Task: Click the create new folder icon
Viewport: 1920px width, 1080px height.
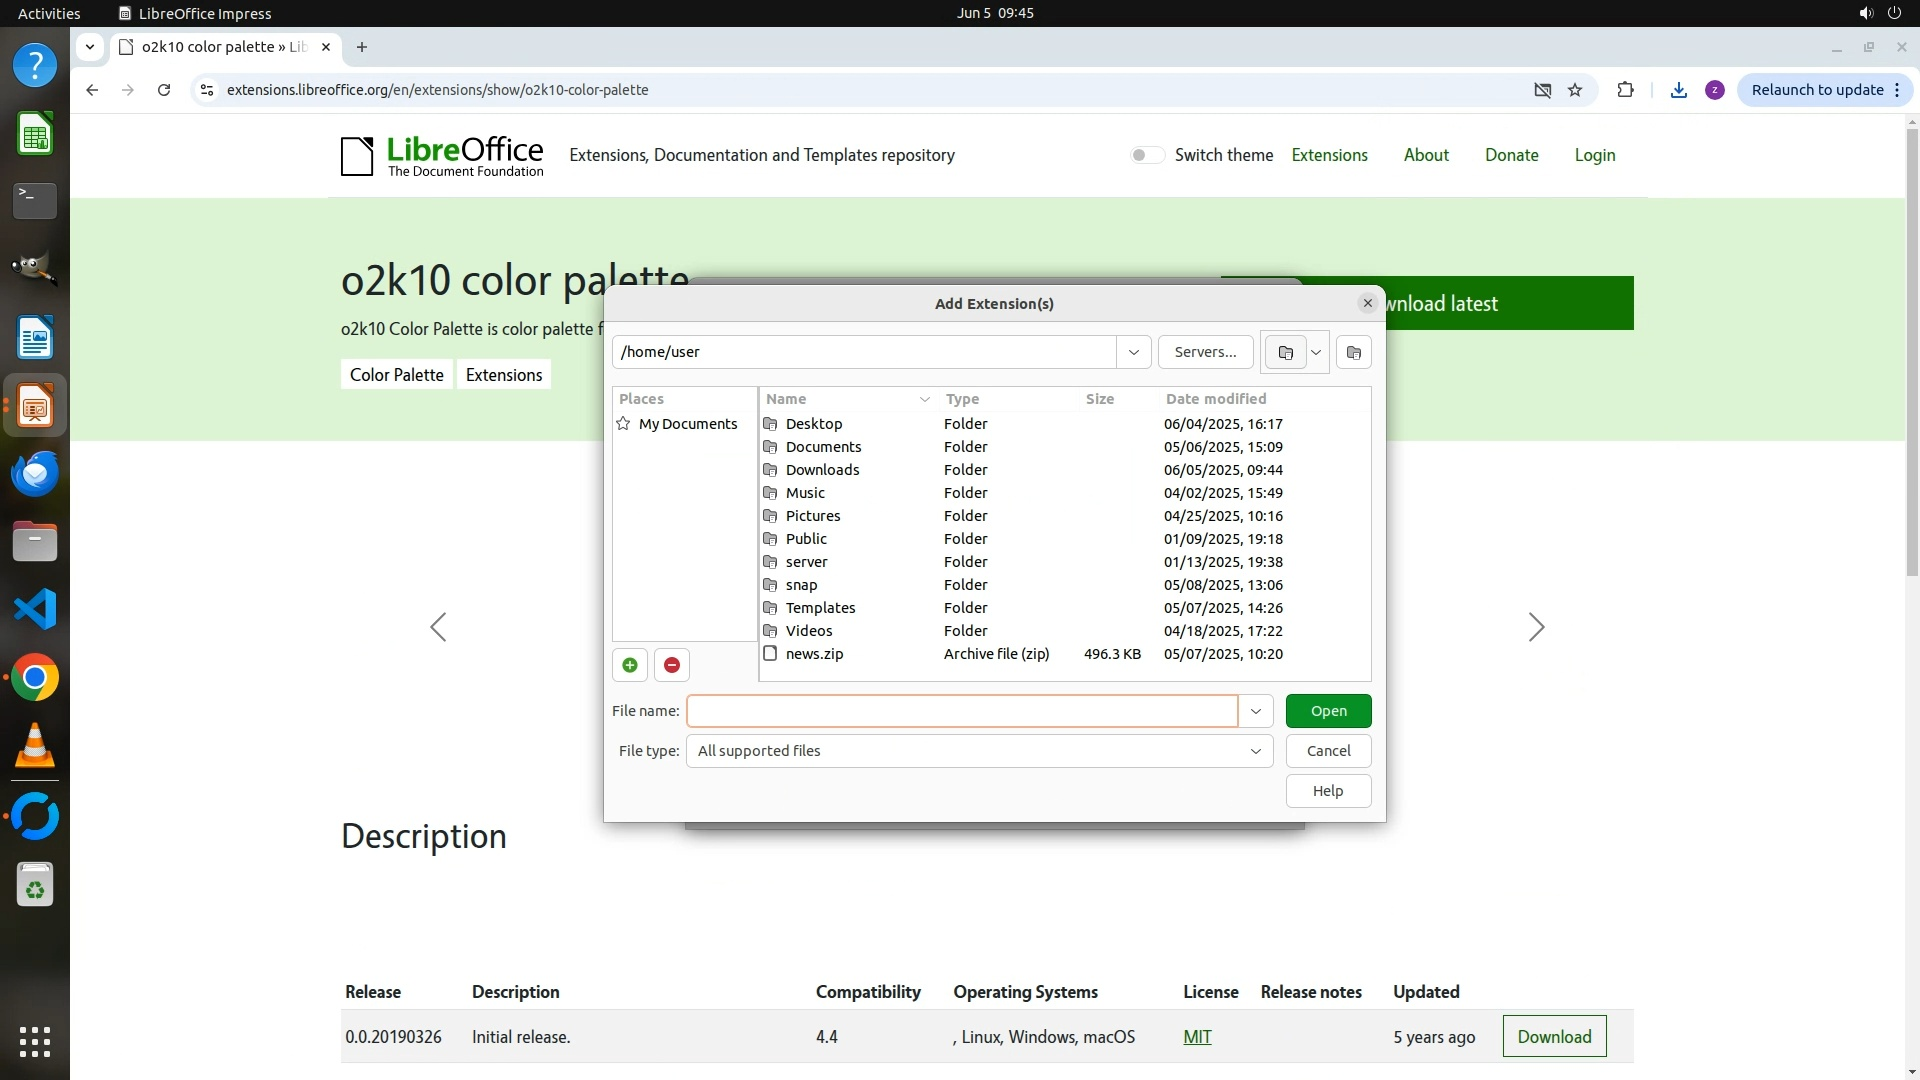Action: (x=1353, y=352)
